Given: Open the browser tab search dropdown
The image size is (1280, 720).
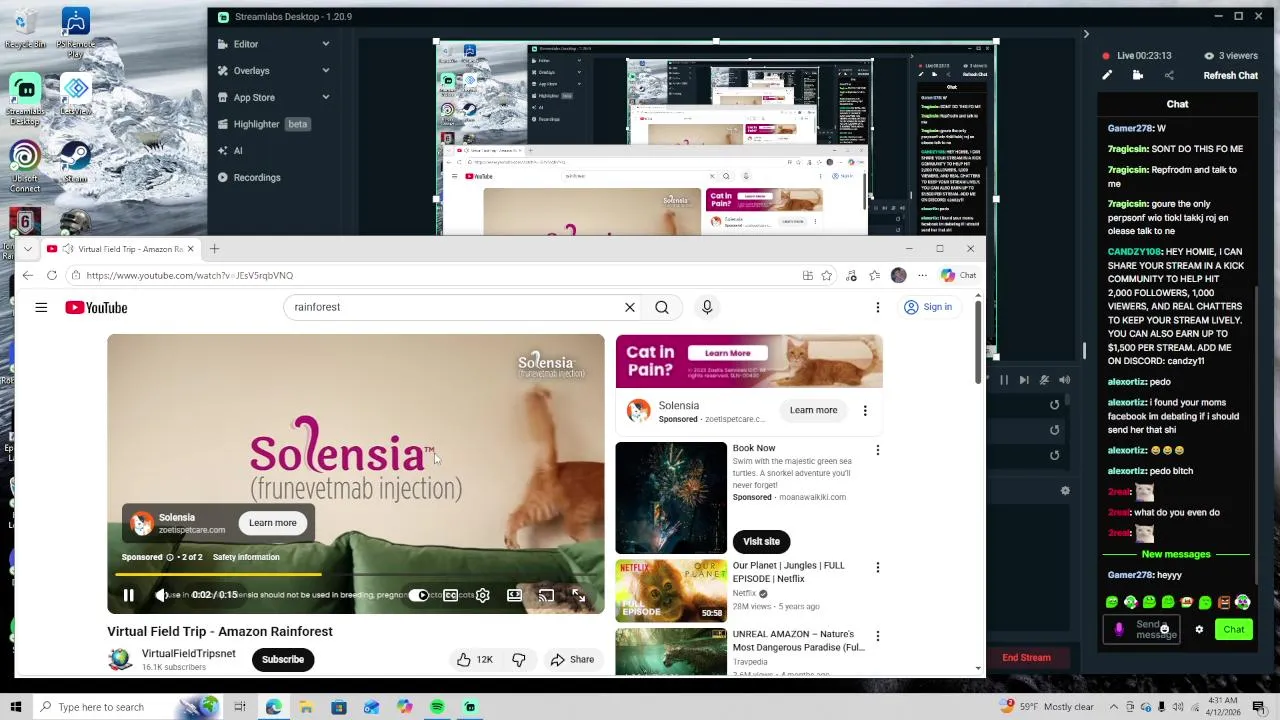Looking at the screenshot, I should pos(28,248).
